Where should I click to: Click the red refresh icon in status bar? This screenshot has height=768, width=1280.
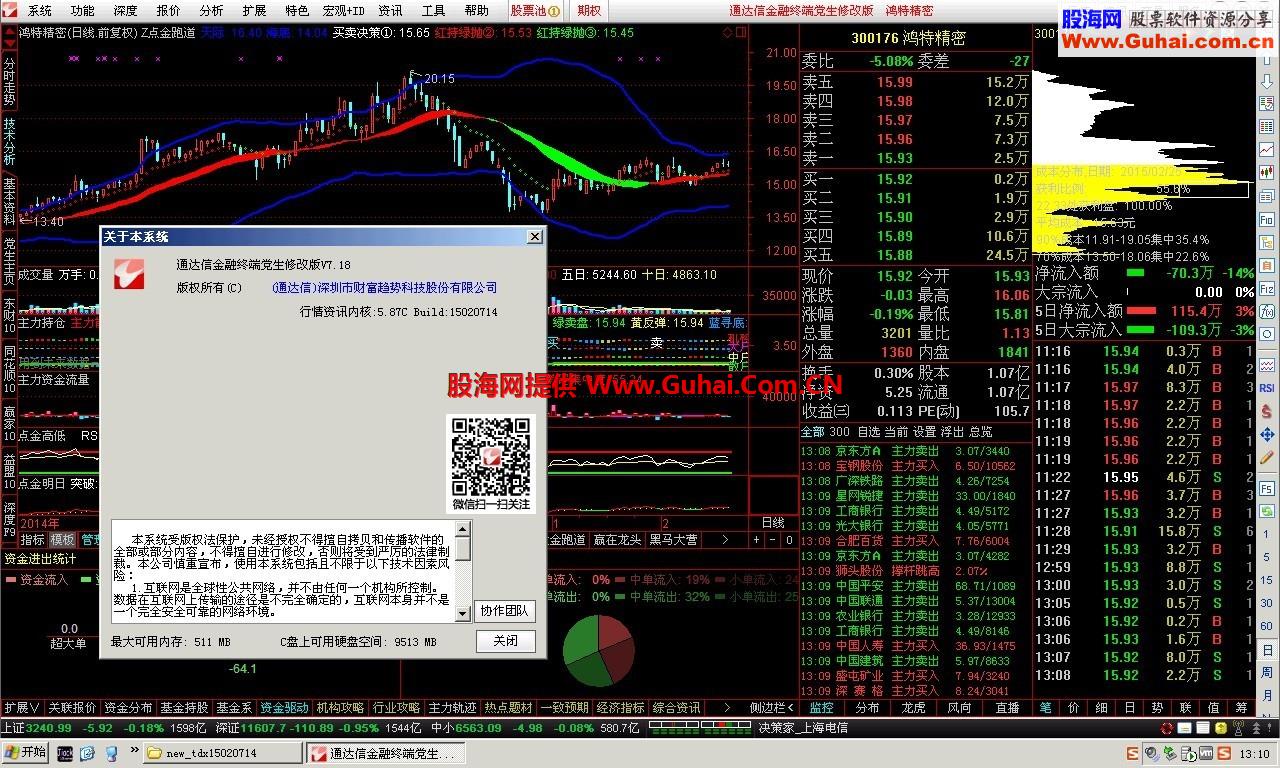(1167, 728)
